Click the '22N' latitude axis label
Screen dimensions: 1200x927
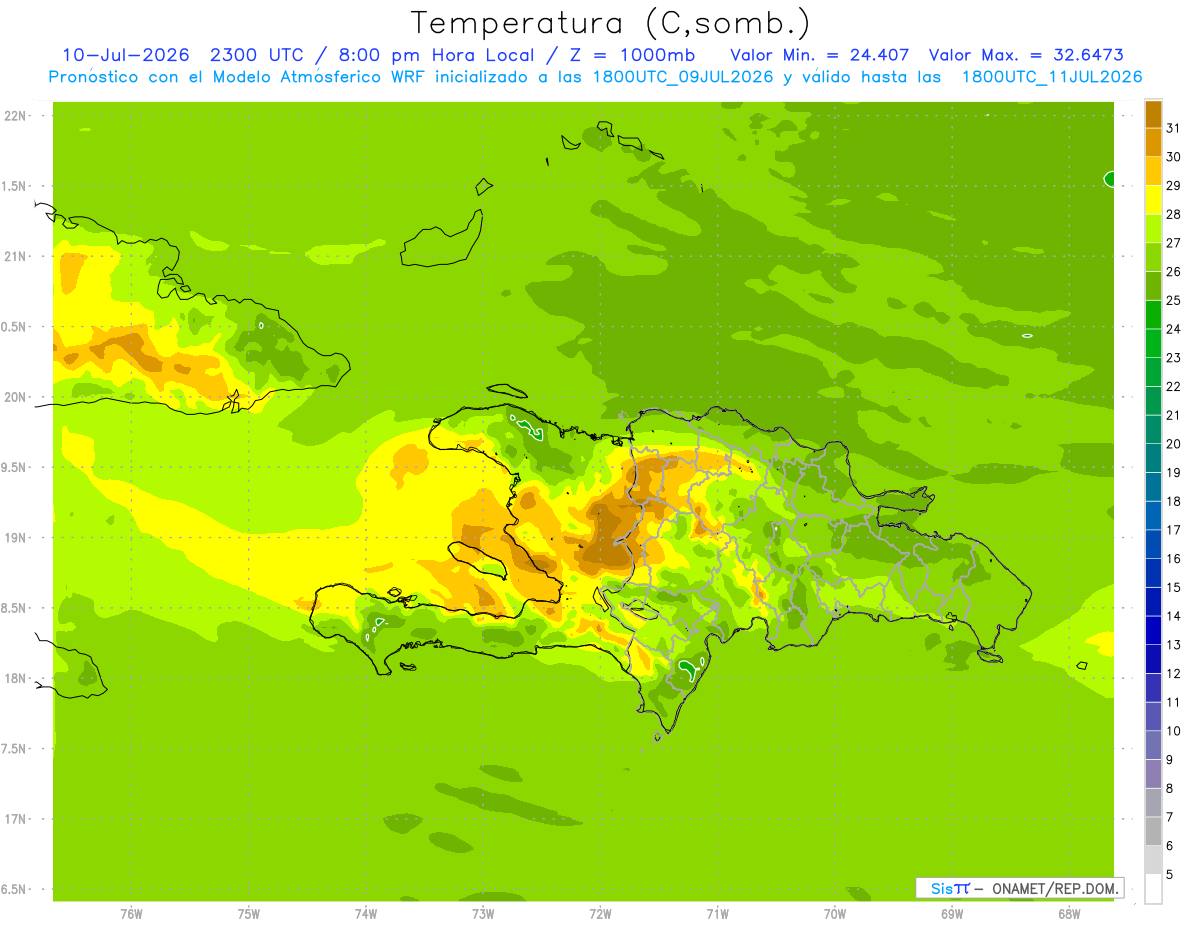pos(14,116)
